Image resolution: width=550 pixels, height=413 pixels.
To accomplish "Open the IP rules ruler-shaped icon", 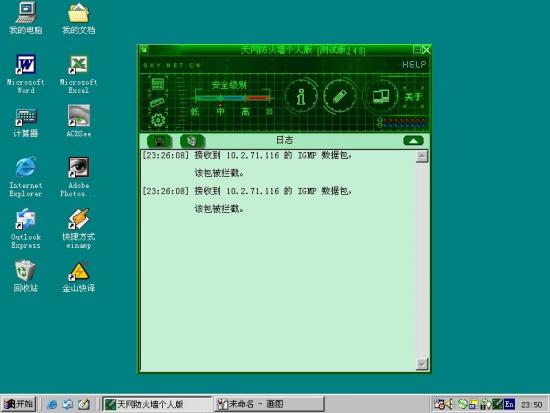I will 157,102.
